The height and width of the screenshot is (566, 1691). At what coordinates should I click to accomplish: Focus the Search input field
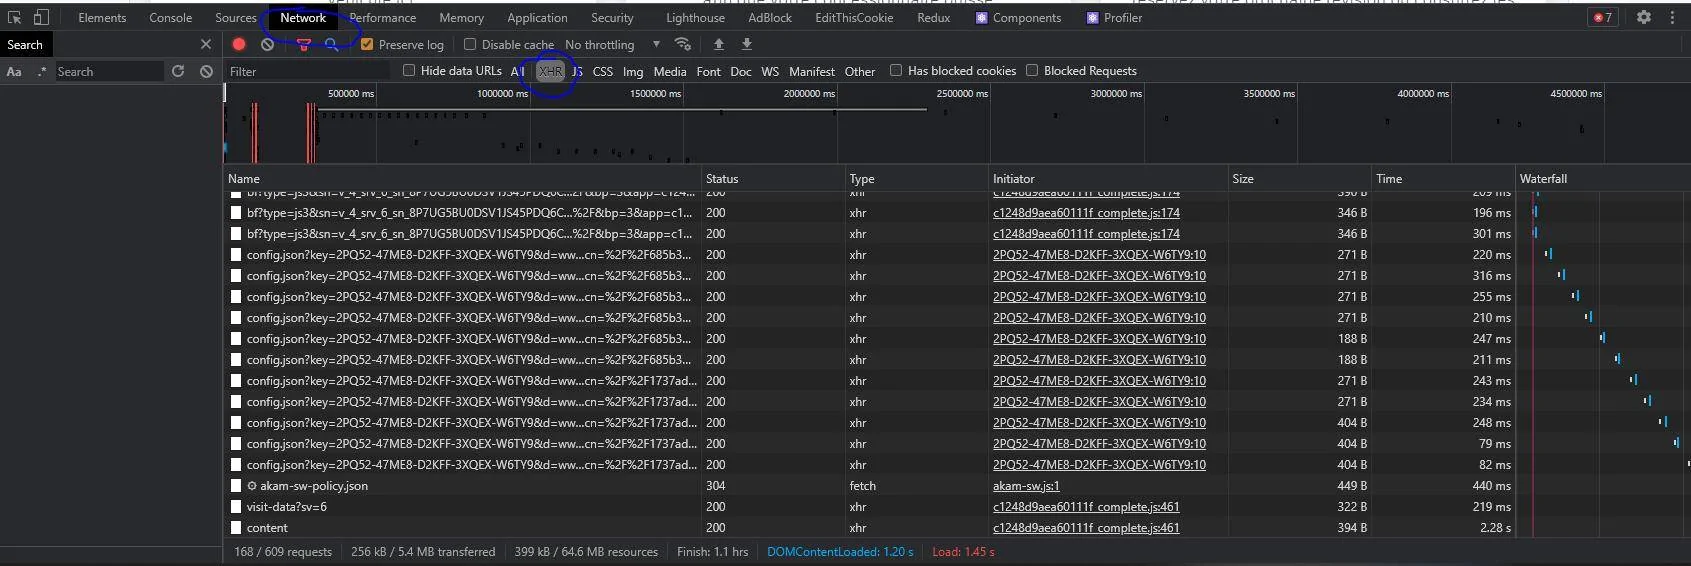tap(108, 71)
